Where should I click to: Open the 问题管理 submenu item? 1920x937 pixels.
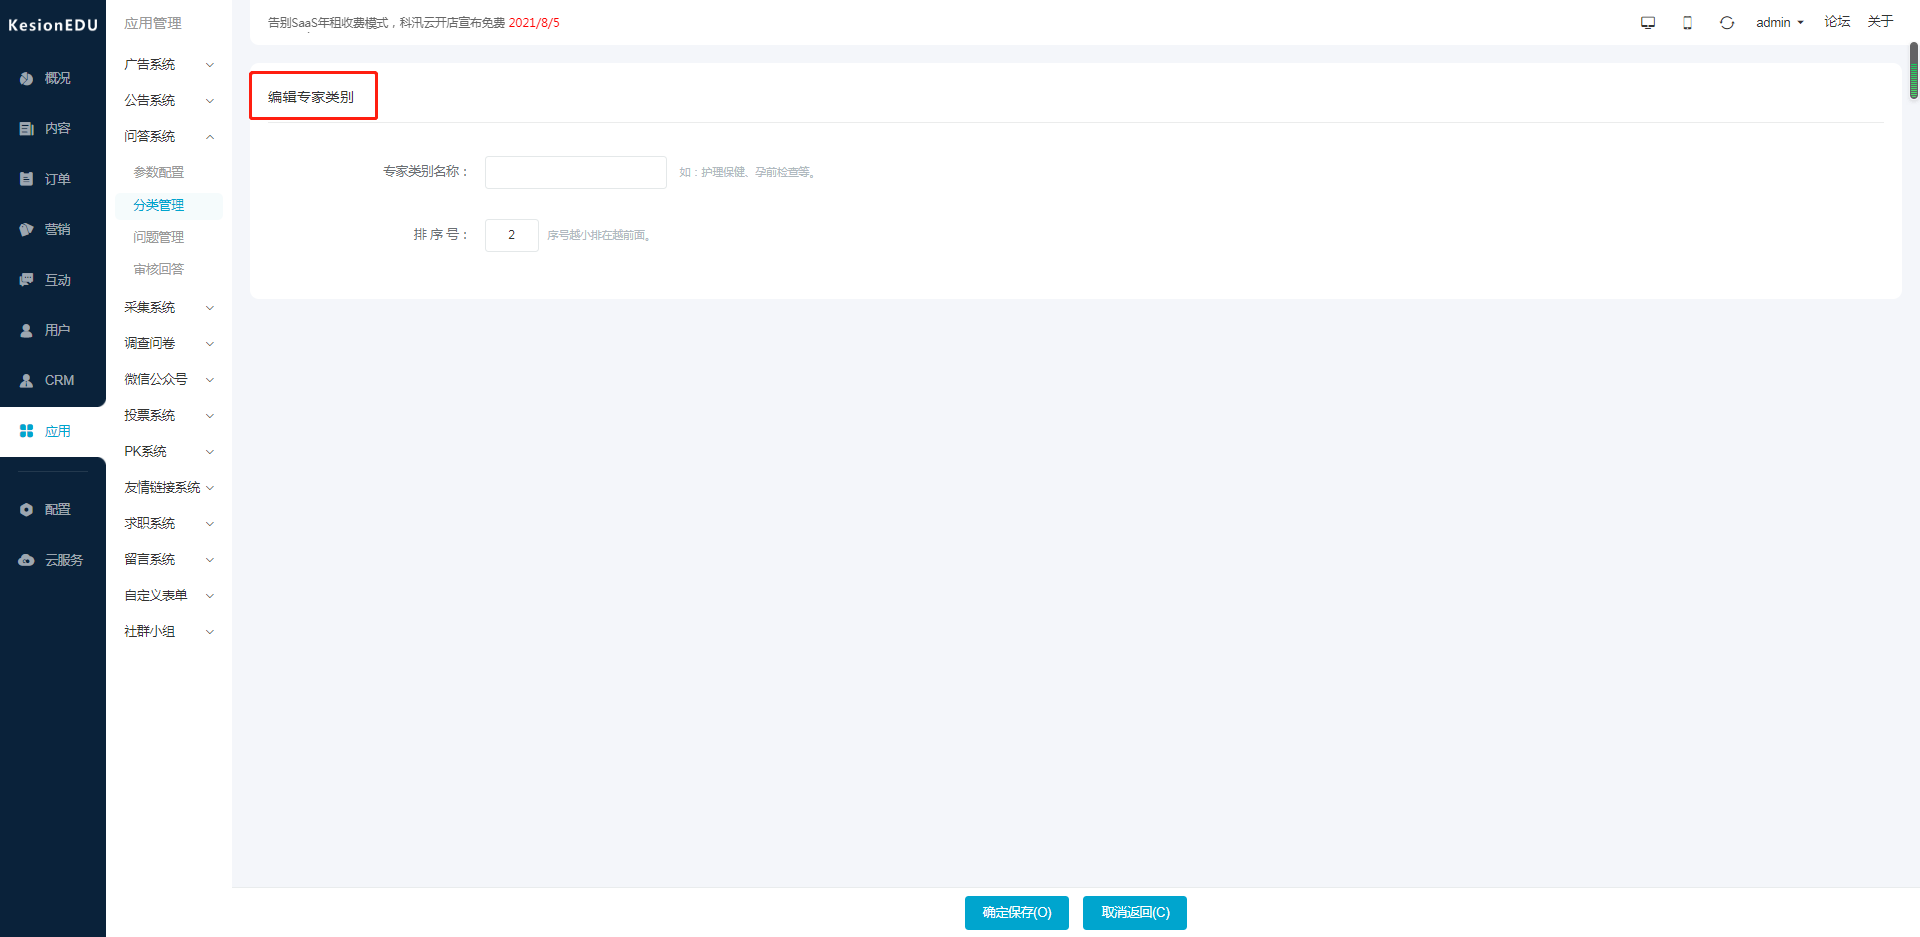(x=158, y=237)
